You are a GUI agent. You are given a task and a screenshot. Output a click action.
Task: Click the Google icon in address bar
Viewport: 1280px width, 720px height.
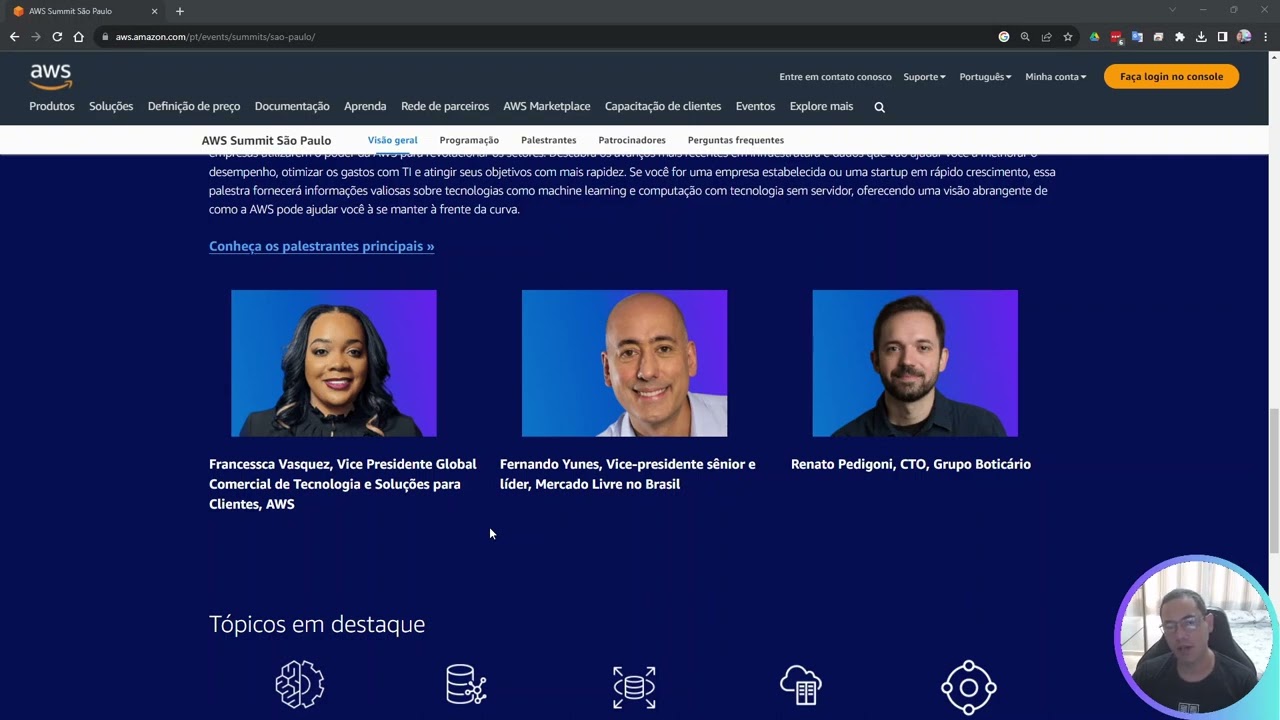[1004, 37]
